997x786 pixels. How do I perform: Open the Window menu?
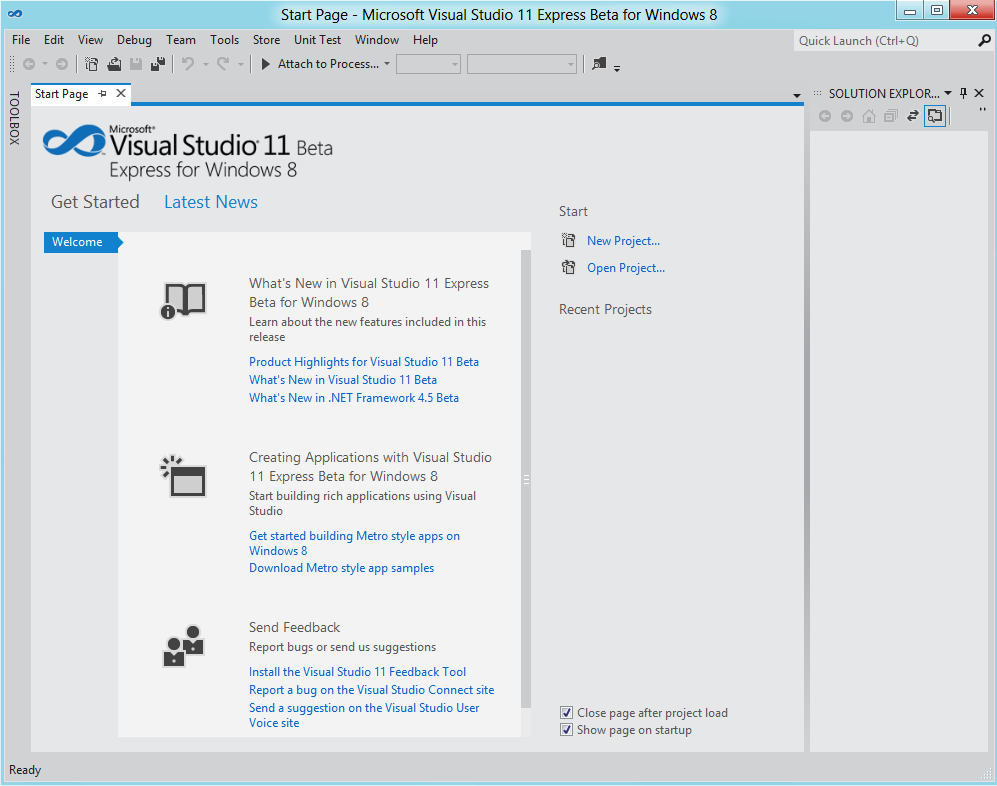tap(376, 39)
